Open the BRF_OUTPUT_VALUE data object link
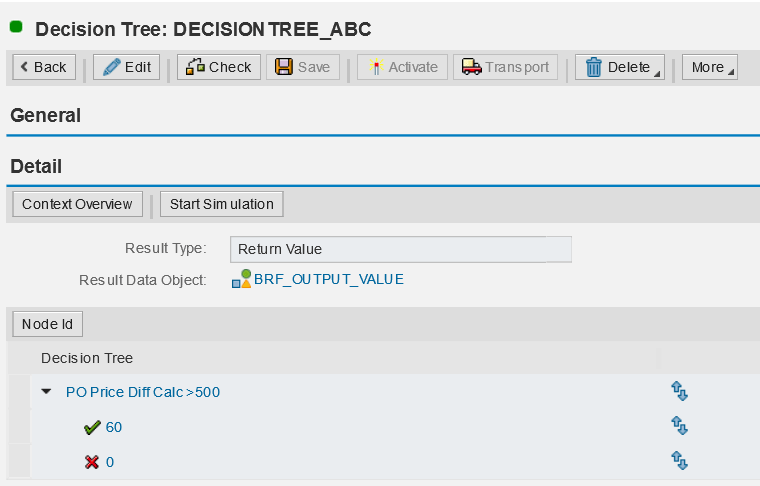Image resolution: width=760 pixels, height=486 pixels. pyautogui.click(x=329, y=279)
